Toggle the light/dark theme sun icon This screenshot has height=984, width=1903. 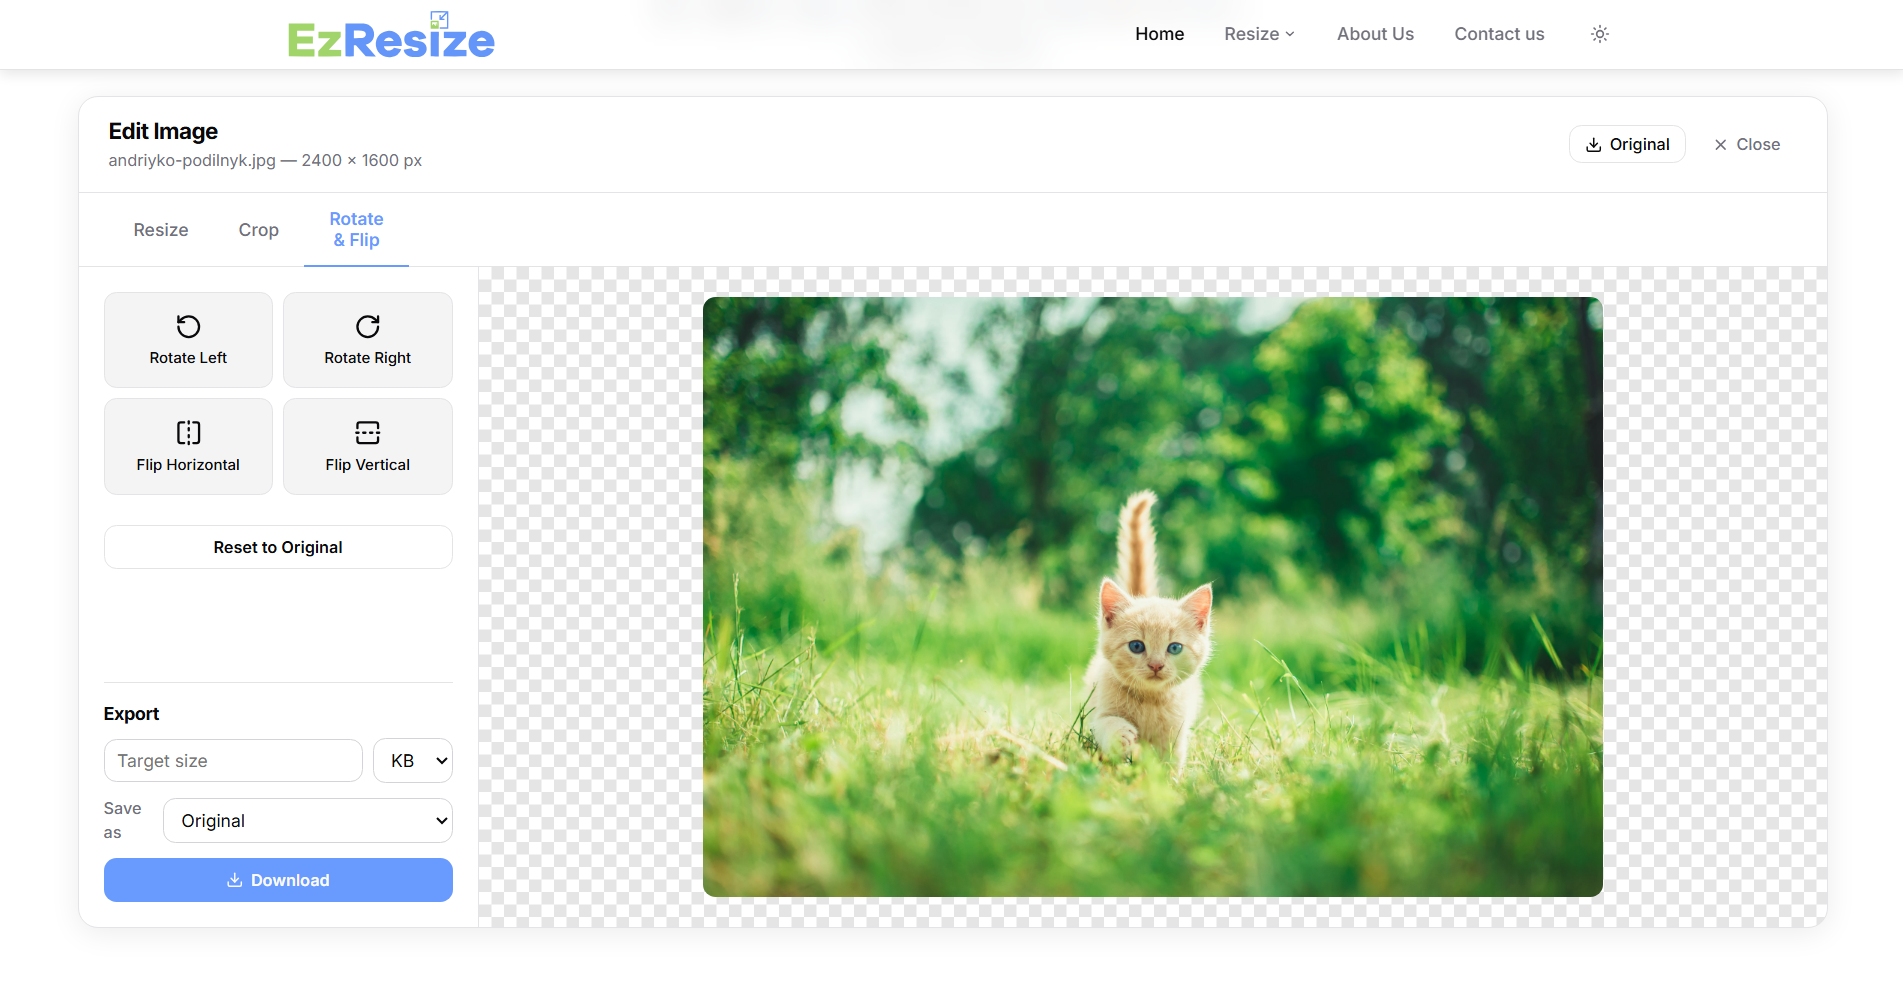pos(1600,34)
